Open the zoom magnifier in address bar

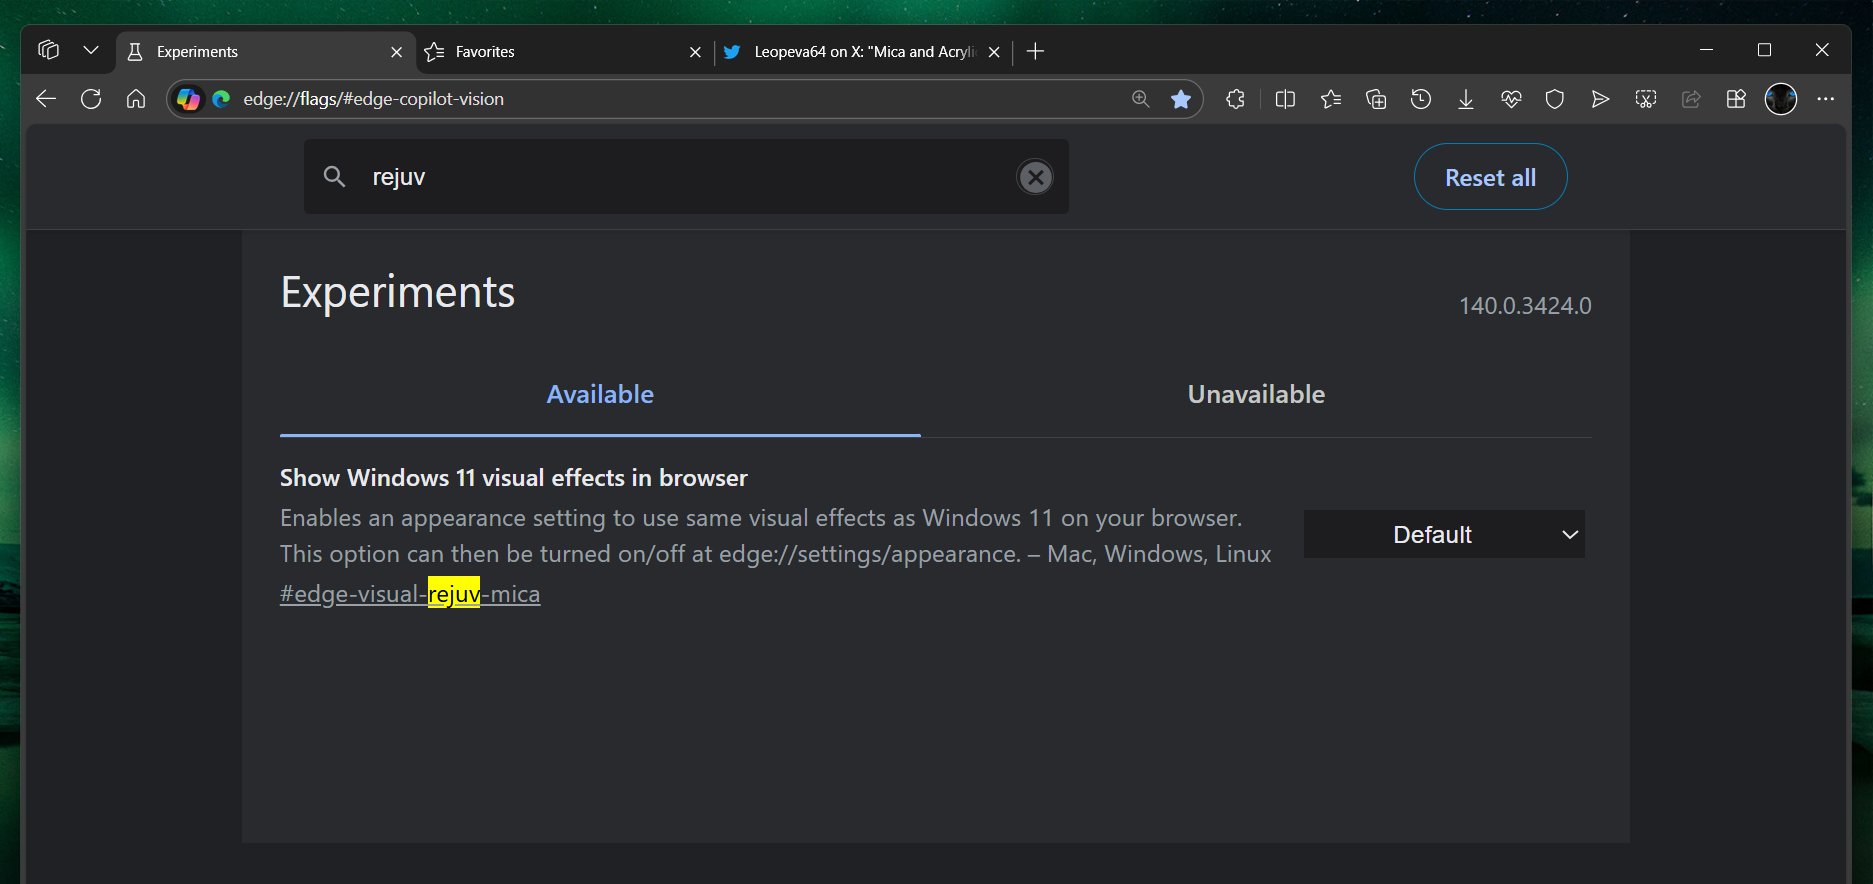(x=1140, y=99)
